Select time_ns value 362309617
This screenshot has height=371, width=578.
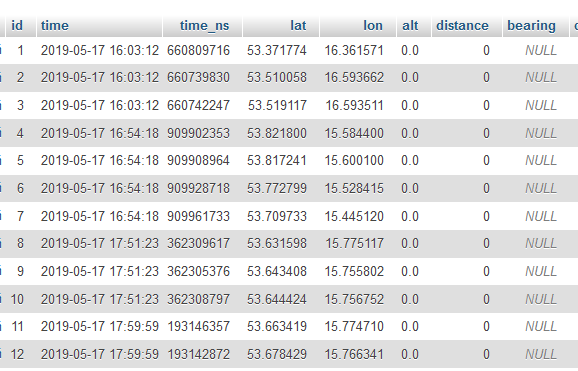(x=198, y=243)
